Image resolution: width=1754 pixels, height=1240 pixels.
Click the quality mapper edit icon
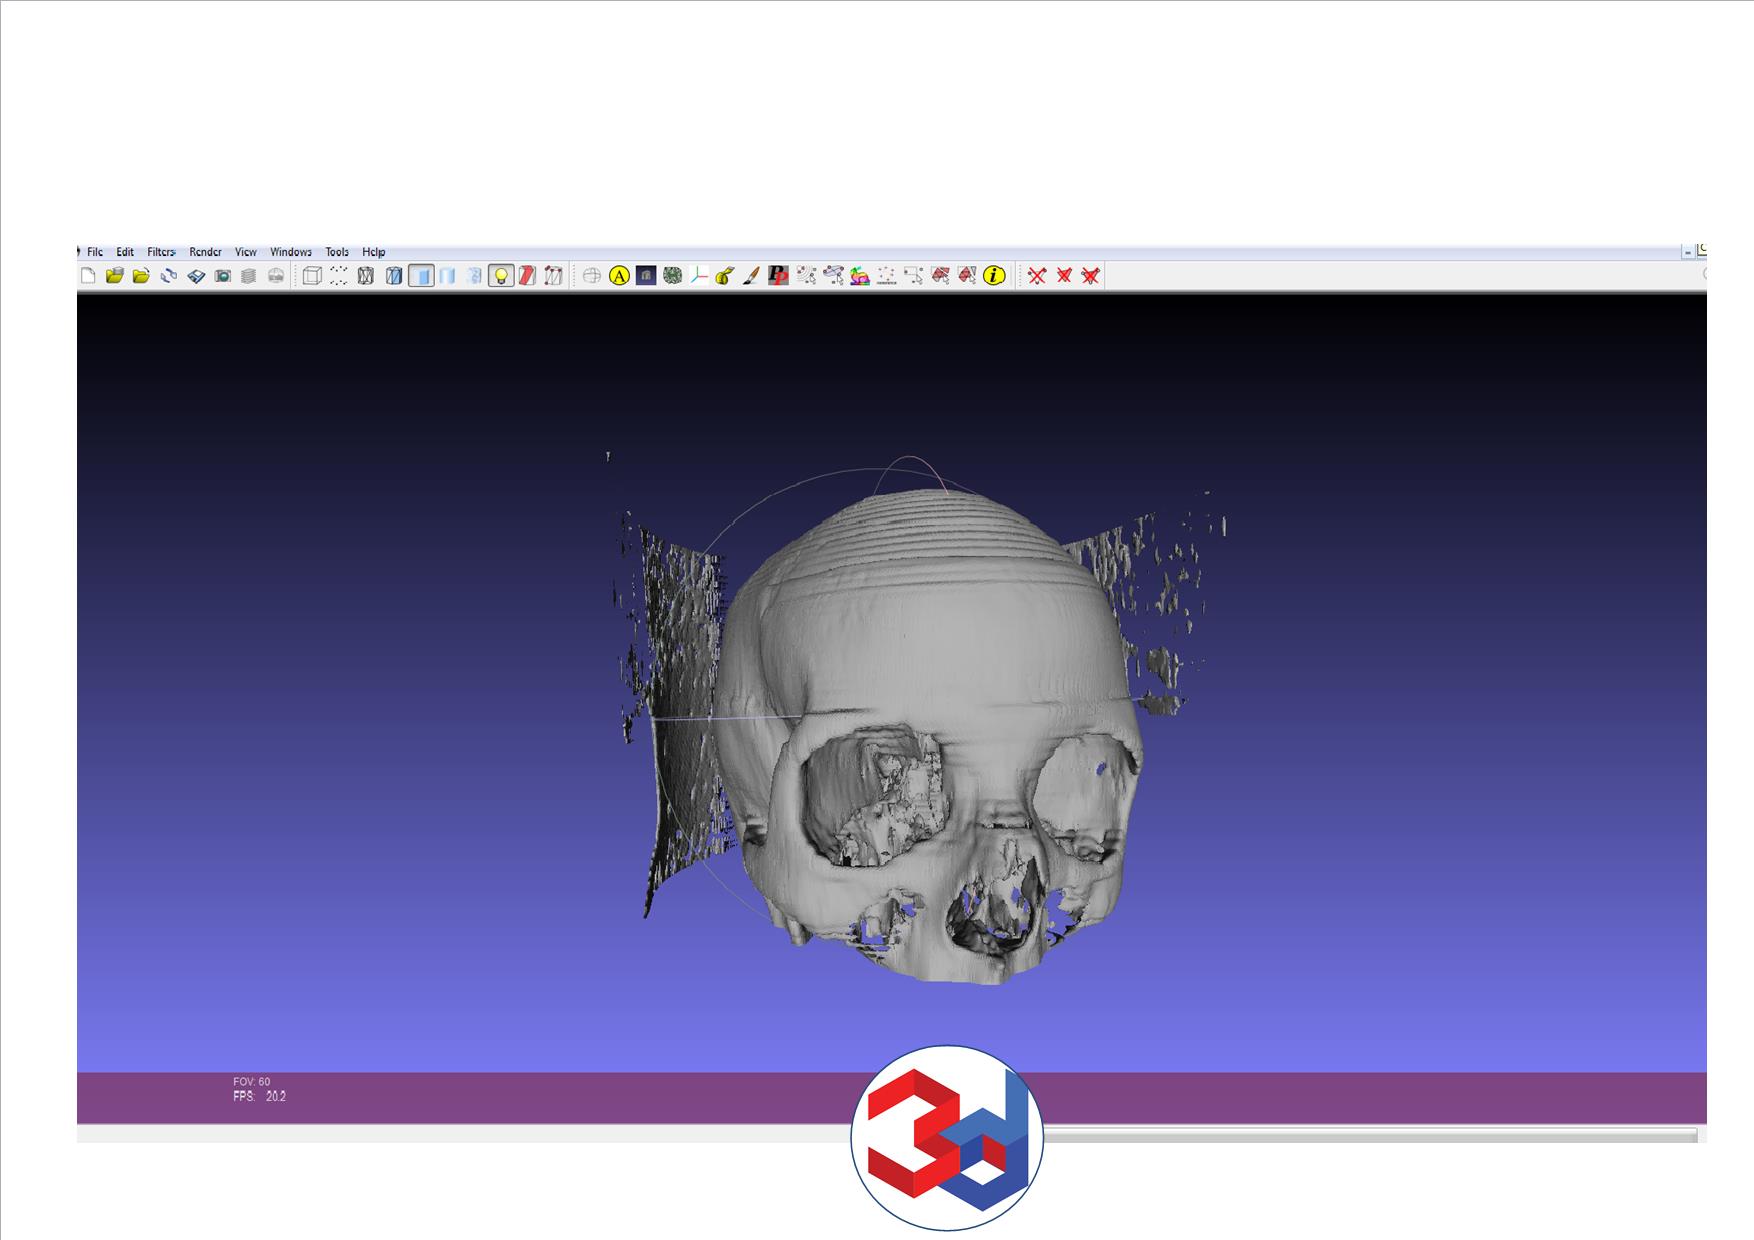[x=833, y=276]
